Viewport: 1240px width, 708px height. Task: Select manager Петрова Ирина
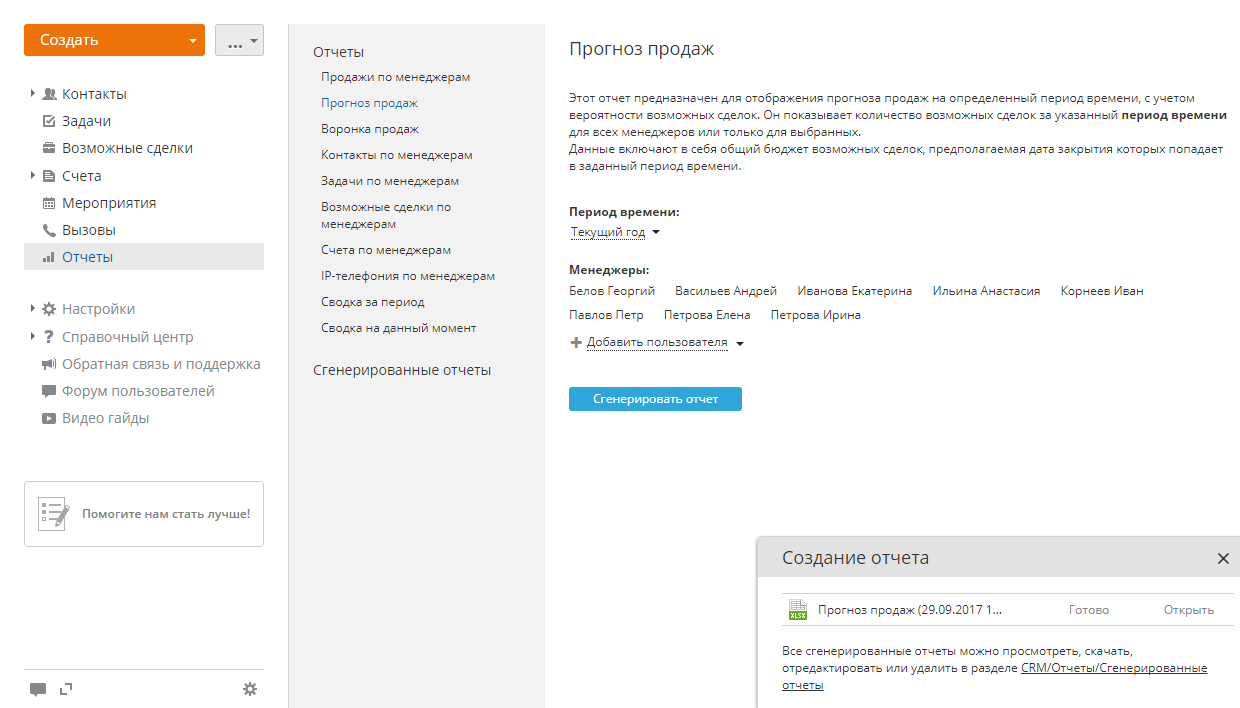[816, 315]
